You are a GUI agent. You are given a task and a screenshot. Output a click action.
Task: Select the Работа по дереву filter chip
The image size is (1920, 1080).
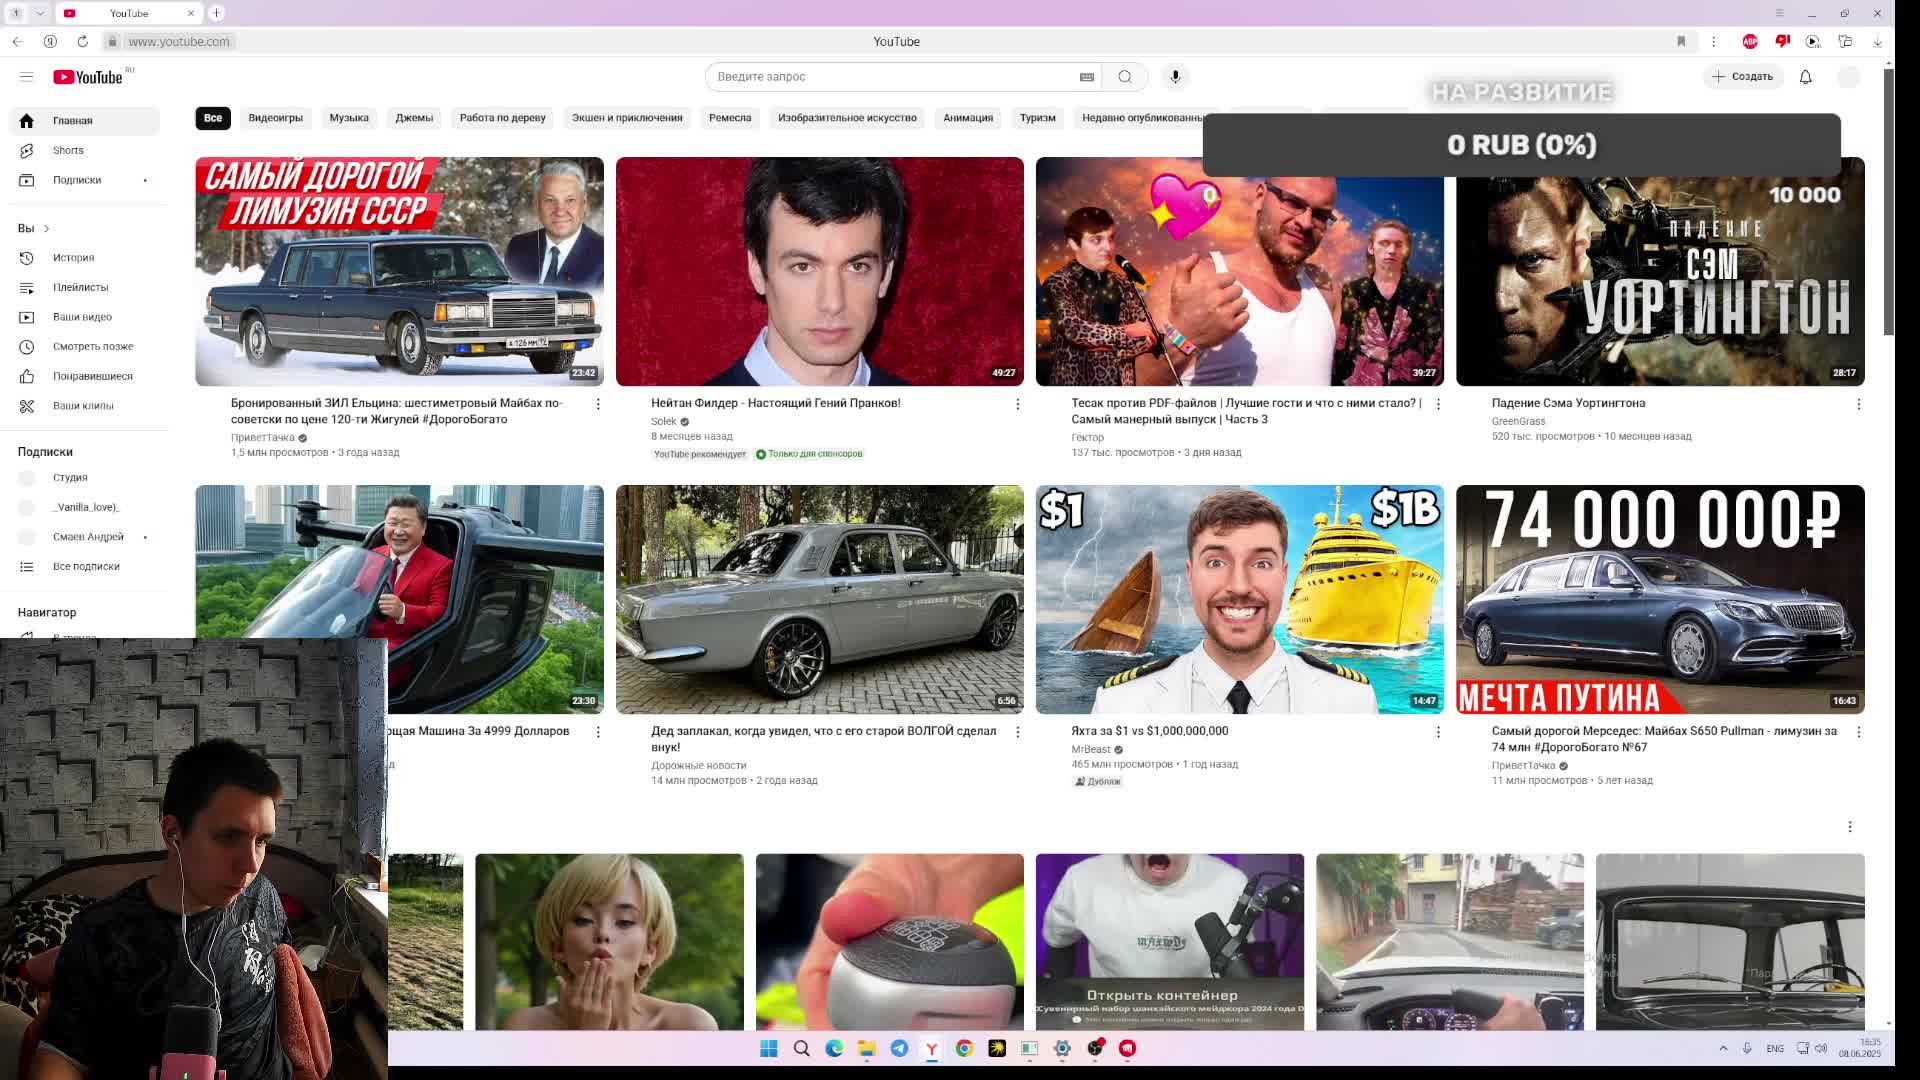(502, 118)
